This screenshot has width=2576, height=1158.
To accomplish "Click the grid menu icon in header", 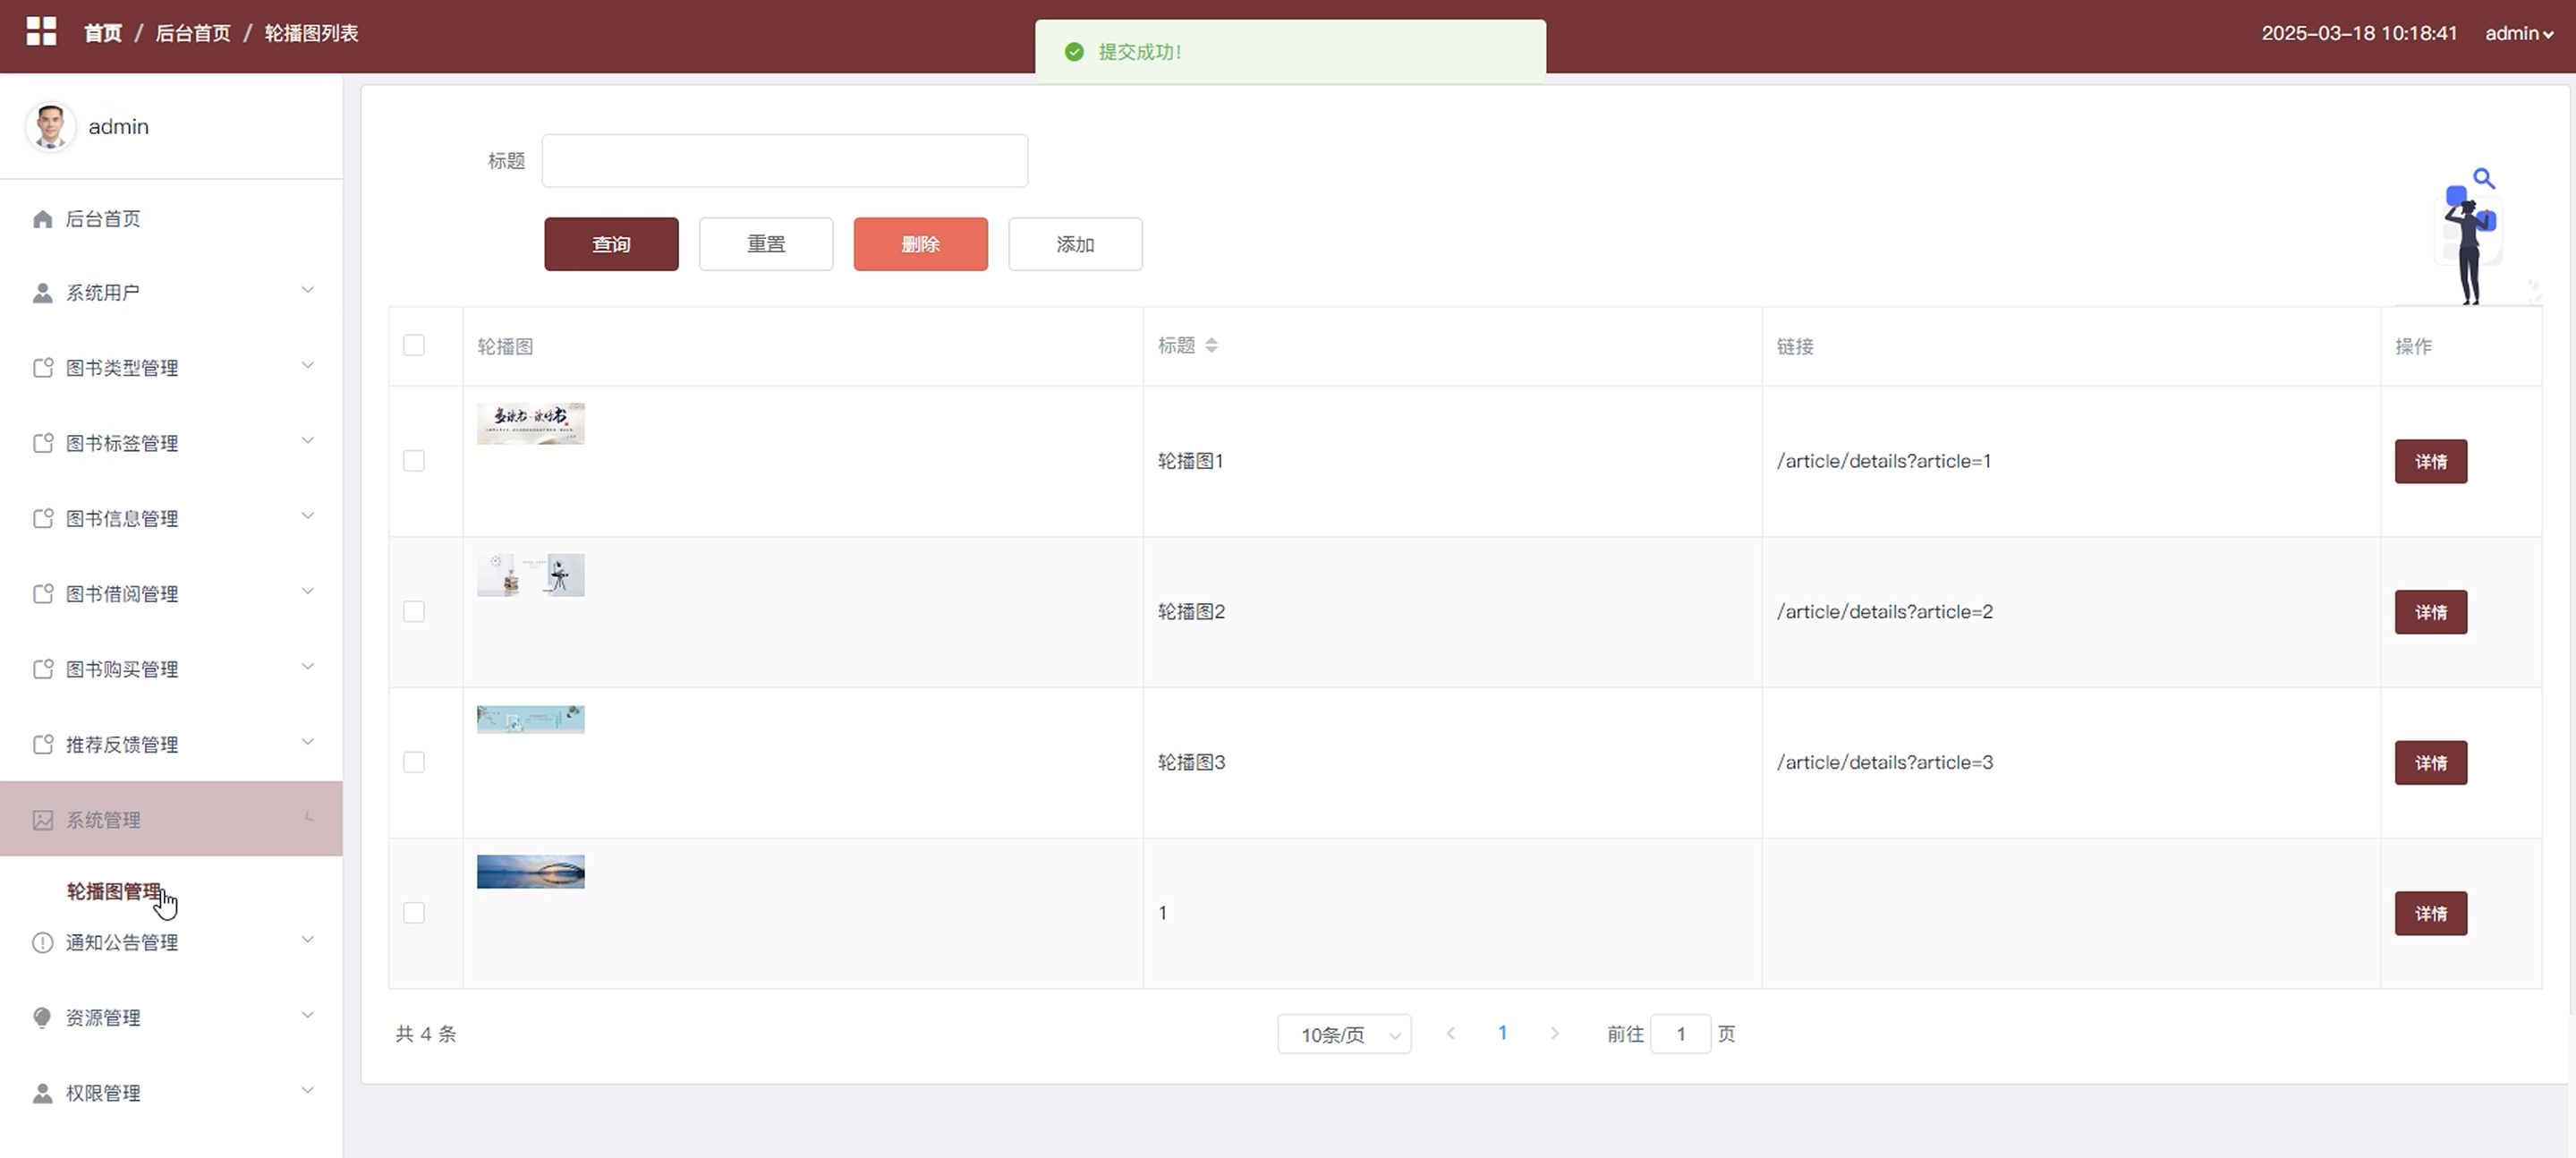I will tap(41, 32).
